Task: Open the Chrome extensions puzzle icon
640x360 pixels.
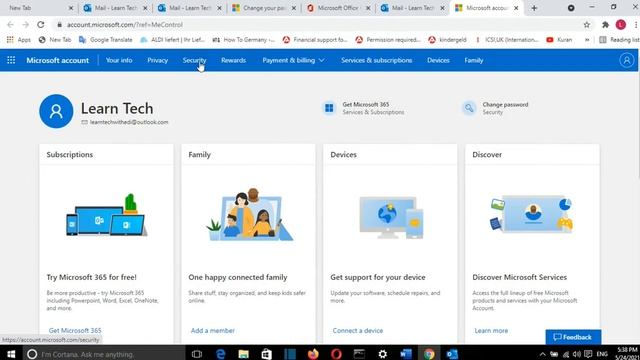Action: click(x=605, y=24)
